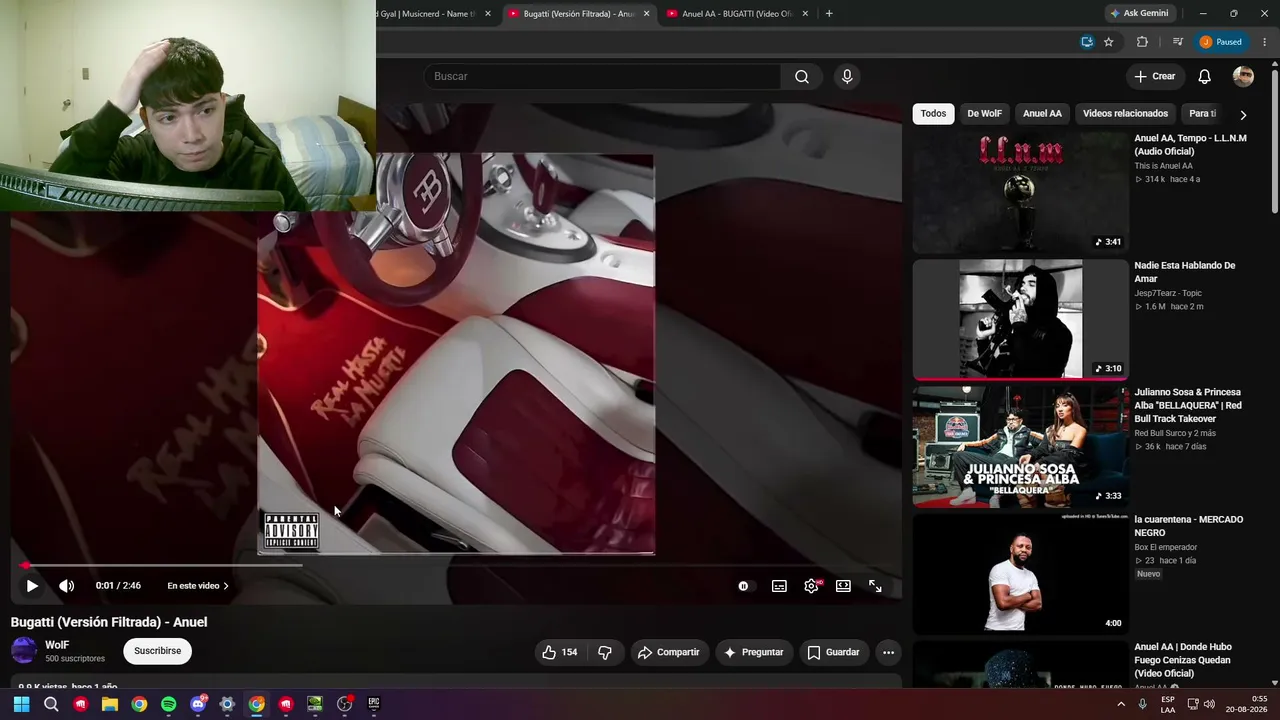Open the Crear menu
The image size is (1280, 720).
tap(1155, 76)
